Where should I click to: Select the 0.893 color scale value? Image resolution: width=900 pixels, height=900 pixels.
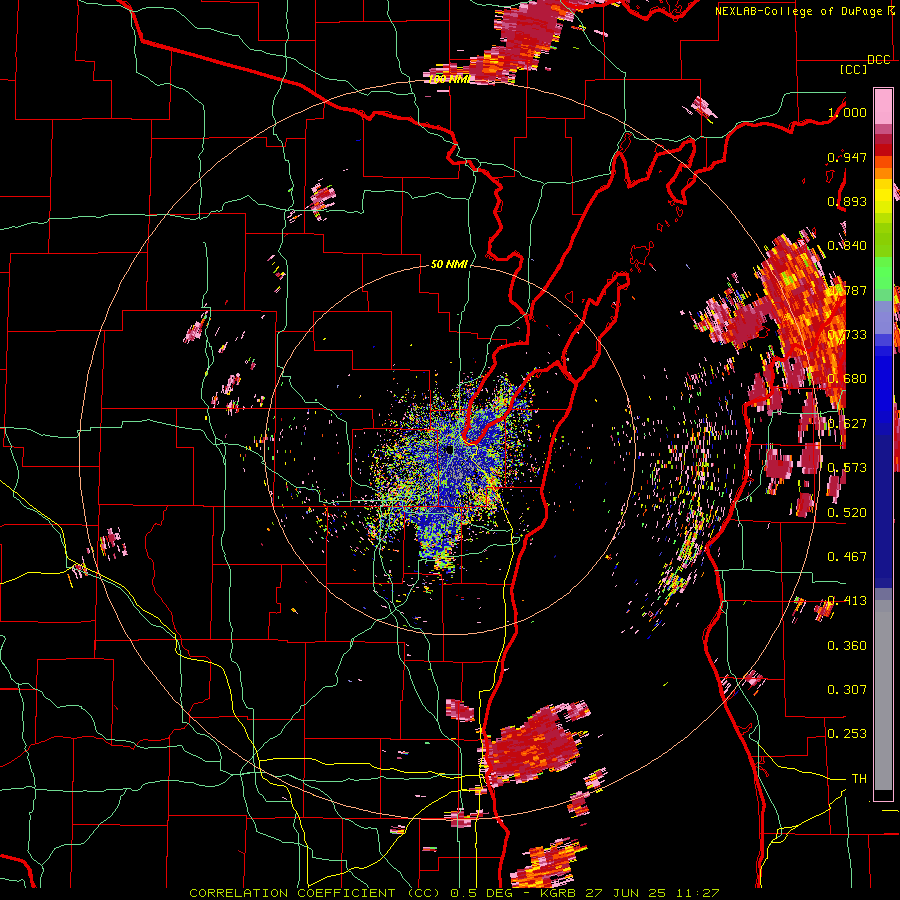point(847,201)
